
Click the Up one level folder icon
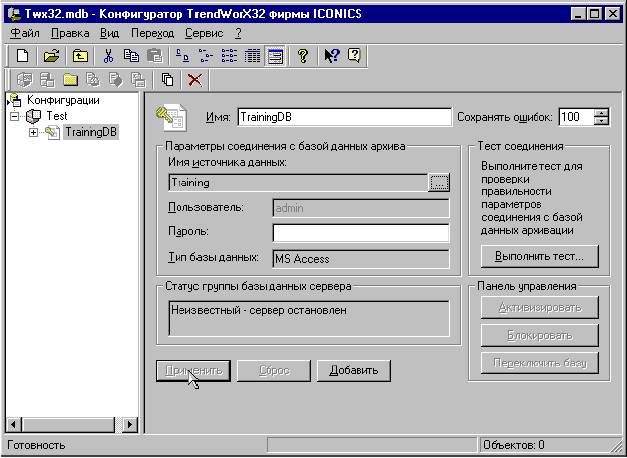[80, 56]
